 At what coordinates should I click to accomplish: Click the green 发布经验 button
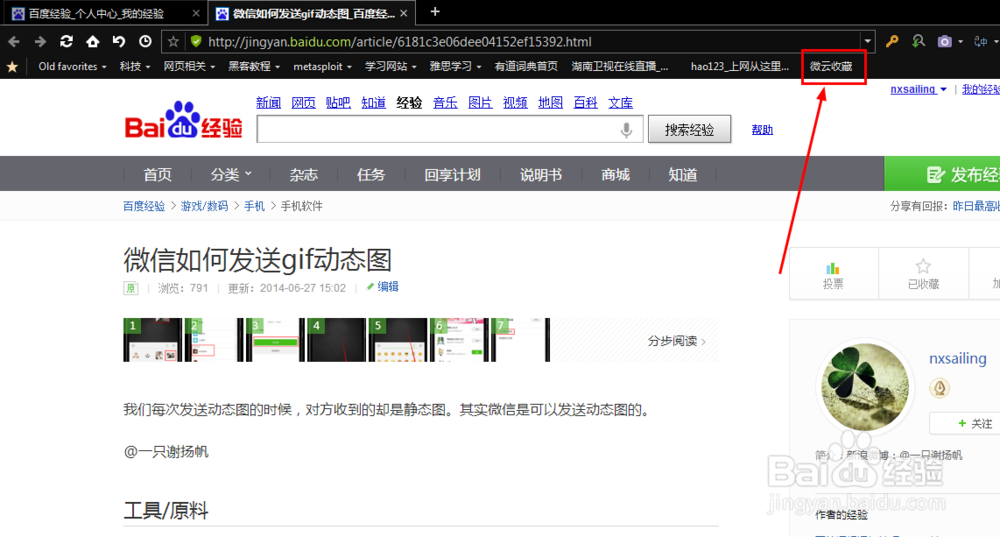click(x=942, y=174)
